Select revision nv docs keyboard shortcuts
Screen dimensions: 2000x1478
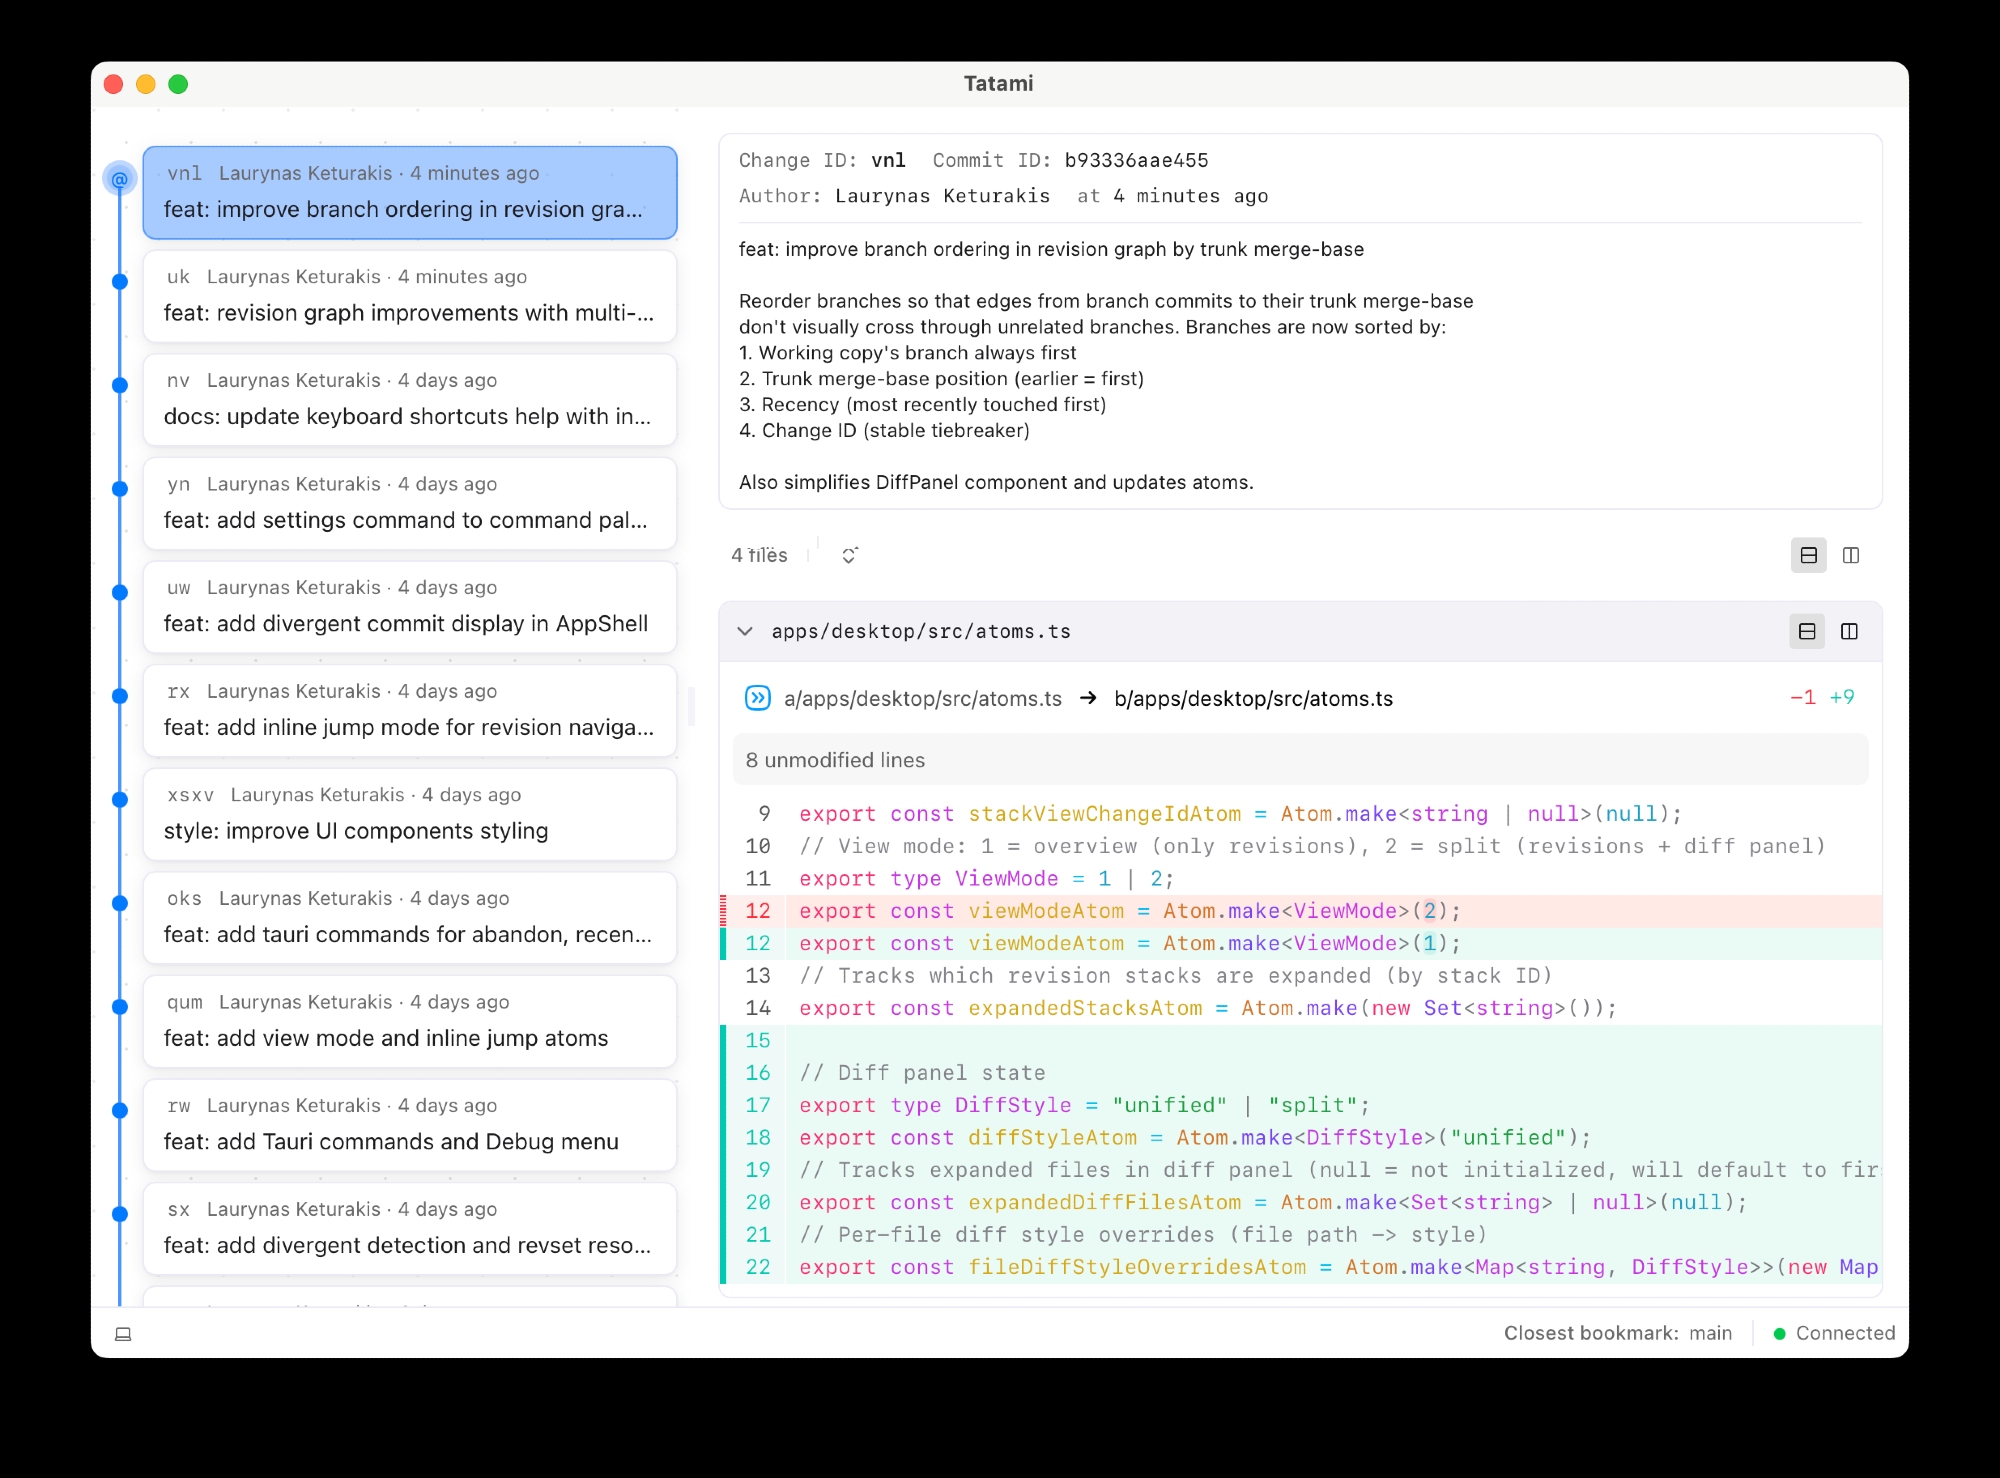[410, 400]
